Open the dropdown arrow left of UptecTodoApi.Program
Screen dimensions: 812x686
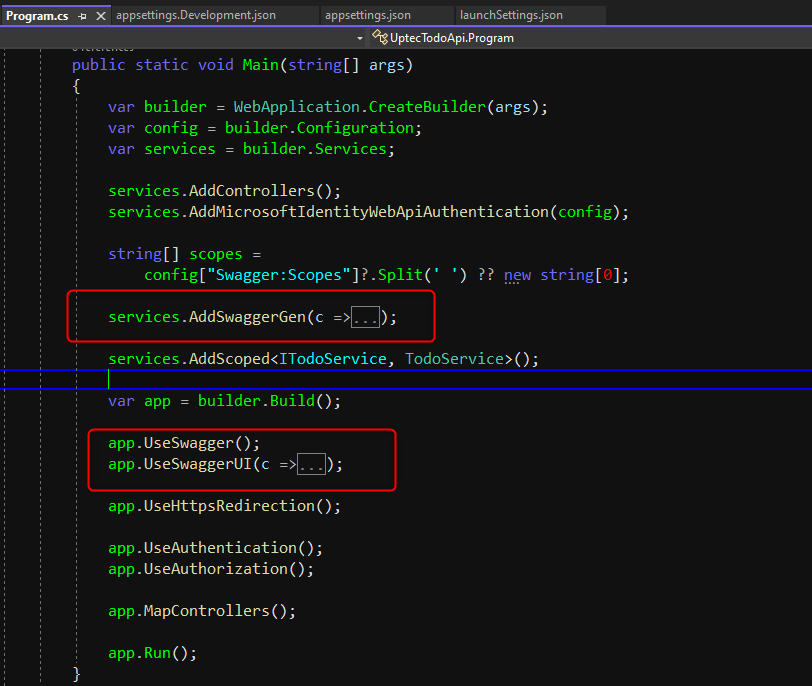click(360, 38)
